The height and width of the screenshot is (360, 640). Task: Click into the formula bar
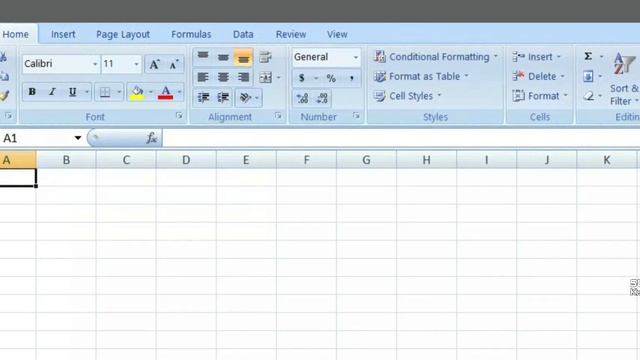pyautogui.click(x=401, y=138)
